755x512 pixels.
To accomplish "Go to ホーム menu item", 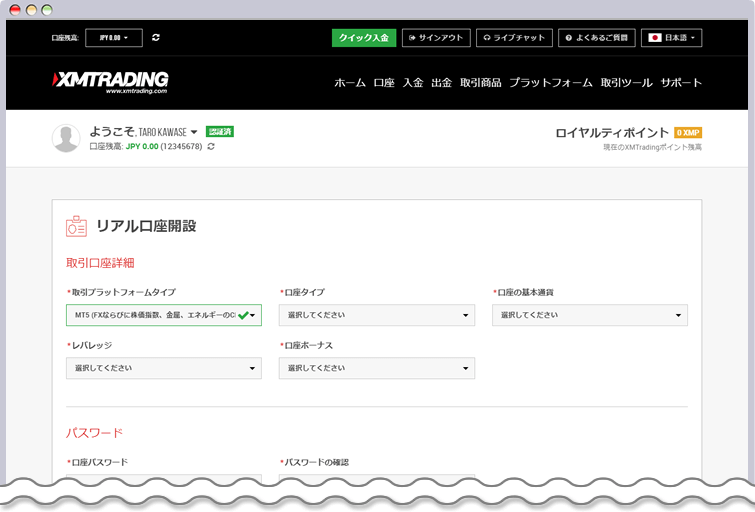I will (350, 83).
